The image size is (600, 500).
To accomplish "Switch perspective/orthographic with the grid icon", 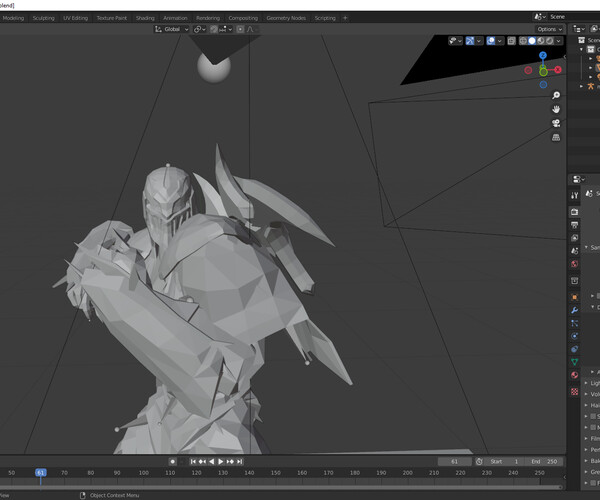I will click(x=556, y=137).
